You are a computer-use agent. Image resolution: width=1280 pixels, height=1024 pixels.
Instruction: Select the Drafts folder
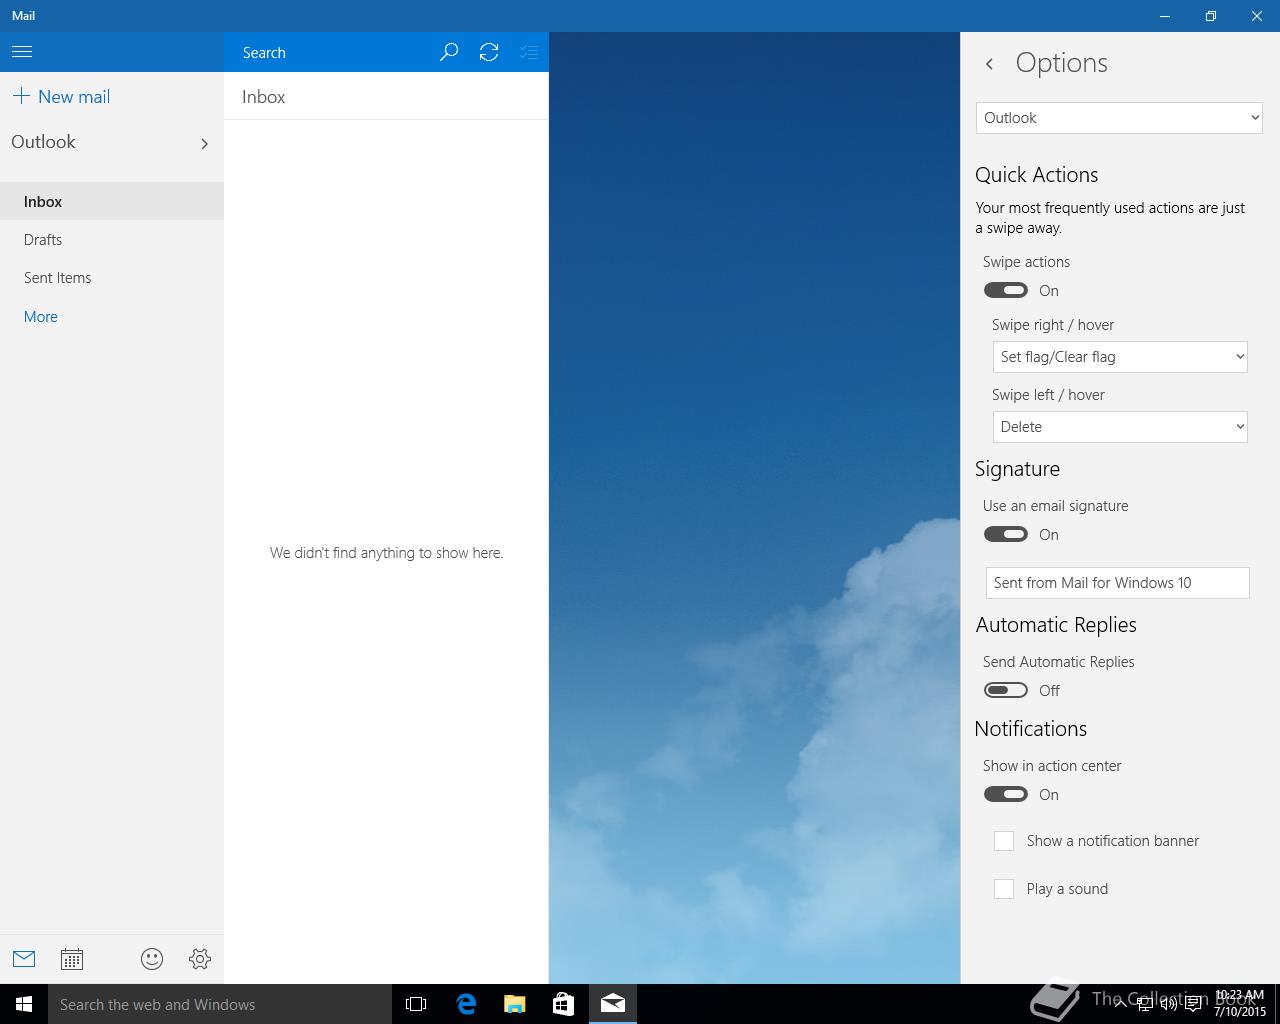pos(43,240)
